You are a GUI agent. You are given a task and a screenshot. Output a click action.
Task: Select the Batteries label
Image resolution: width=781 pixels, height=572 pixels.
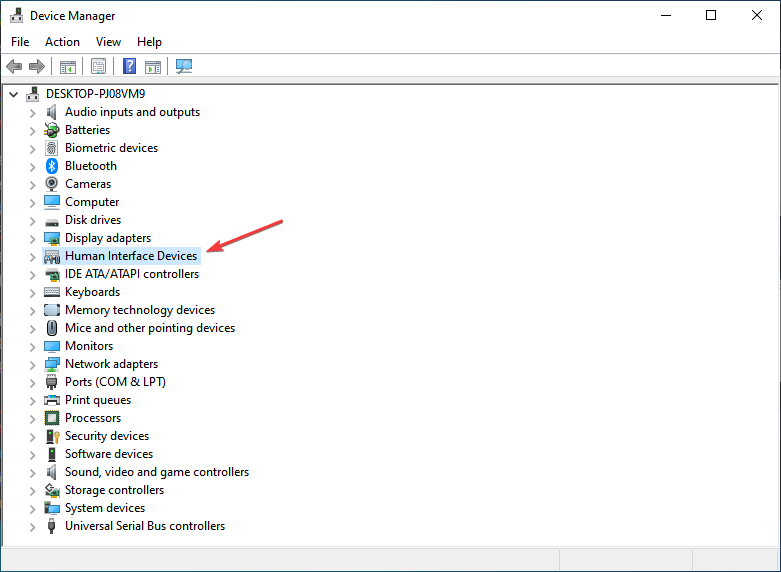pyautogui.click(x=87, y=130)
